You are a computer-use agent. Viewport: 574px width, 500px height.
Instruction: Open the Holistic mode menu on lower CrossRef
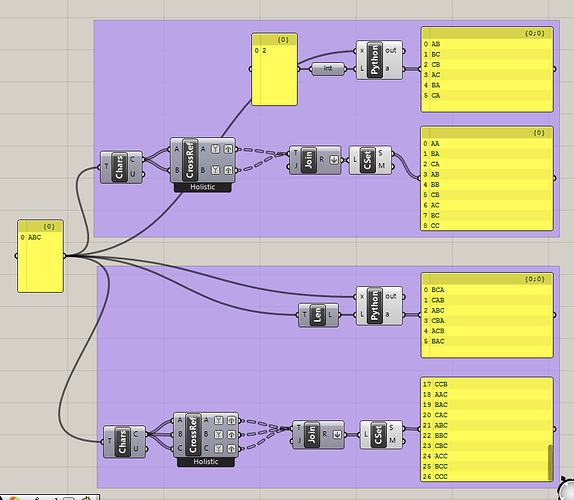pyautogui.click(x=206, y=462)
